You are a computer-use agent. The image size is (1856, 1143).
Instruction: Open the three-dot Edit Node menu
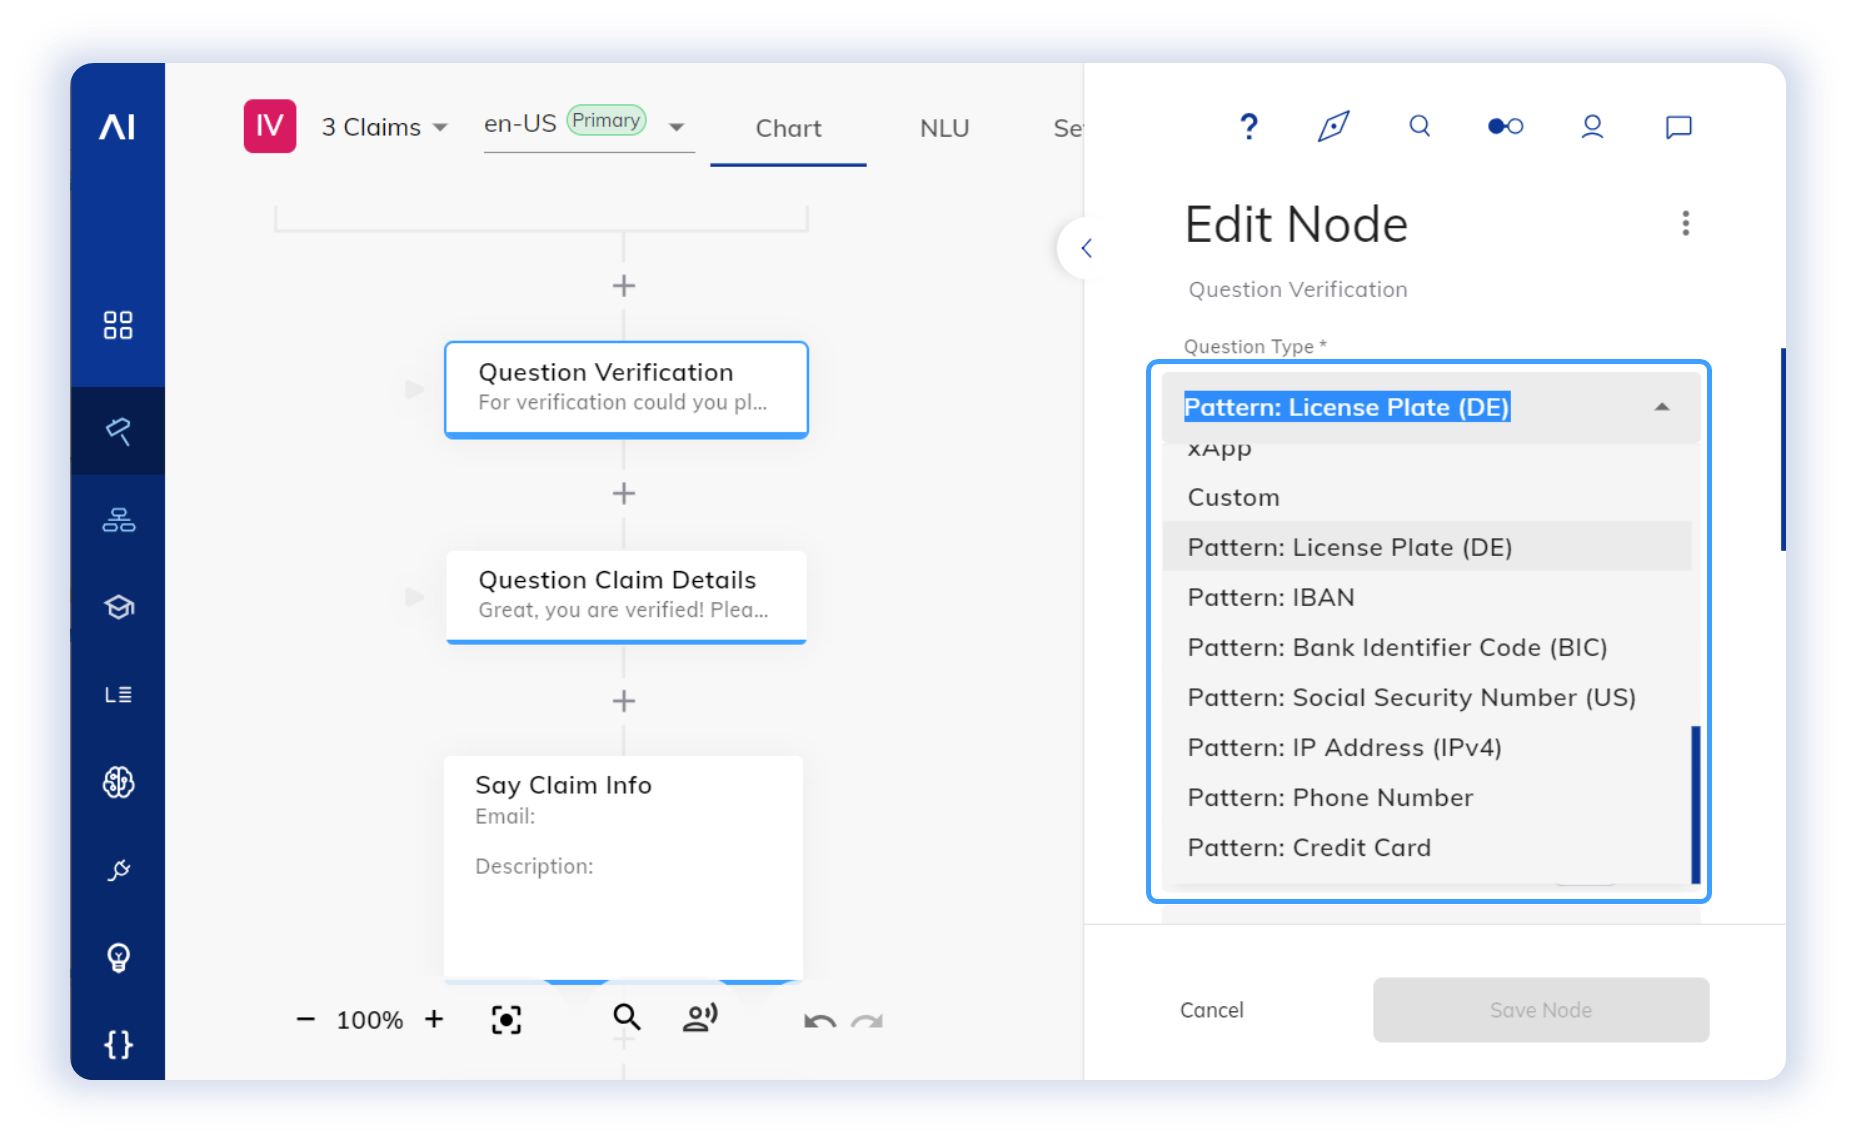1685,223
